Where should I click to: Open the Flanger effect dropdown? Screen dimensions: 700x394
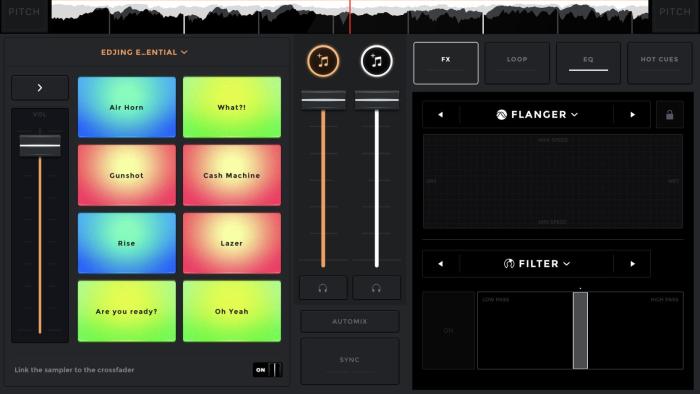(537, 115)
